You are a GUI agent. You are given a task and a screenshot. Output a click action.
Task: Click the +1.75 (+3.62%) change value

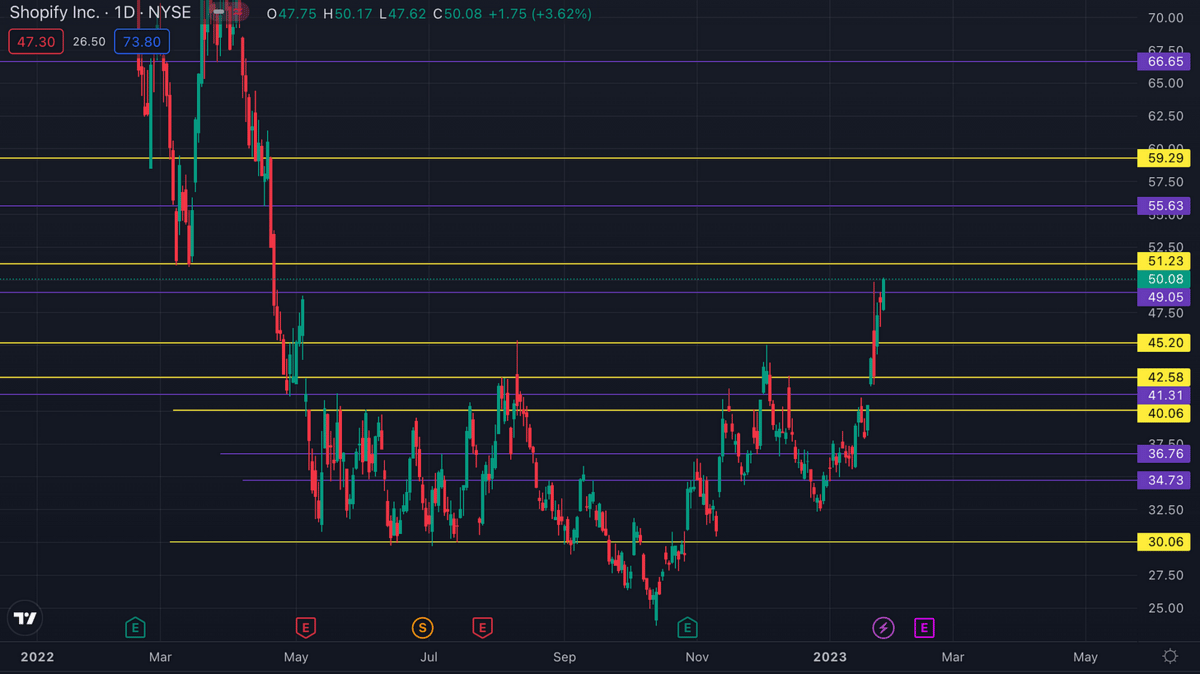[x=541, y=15]
